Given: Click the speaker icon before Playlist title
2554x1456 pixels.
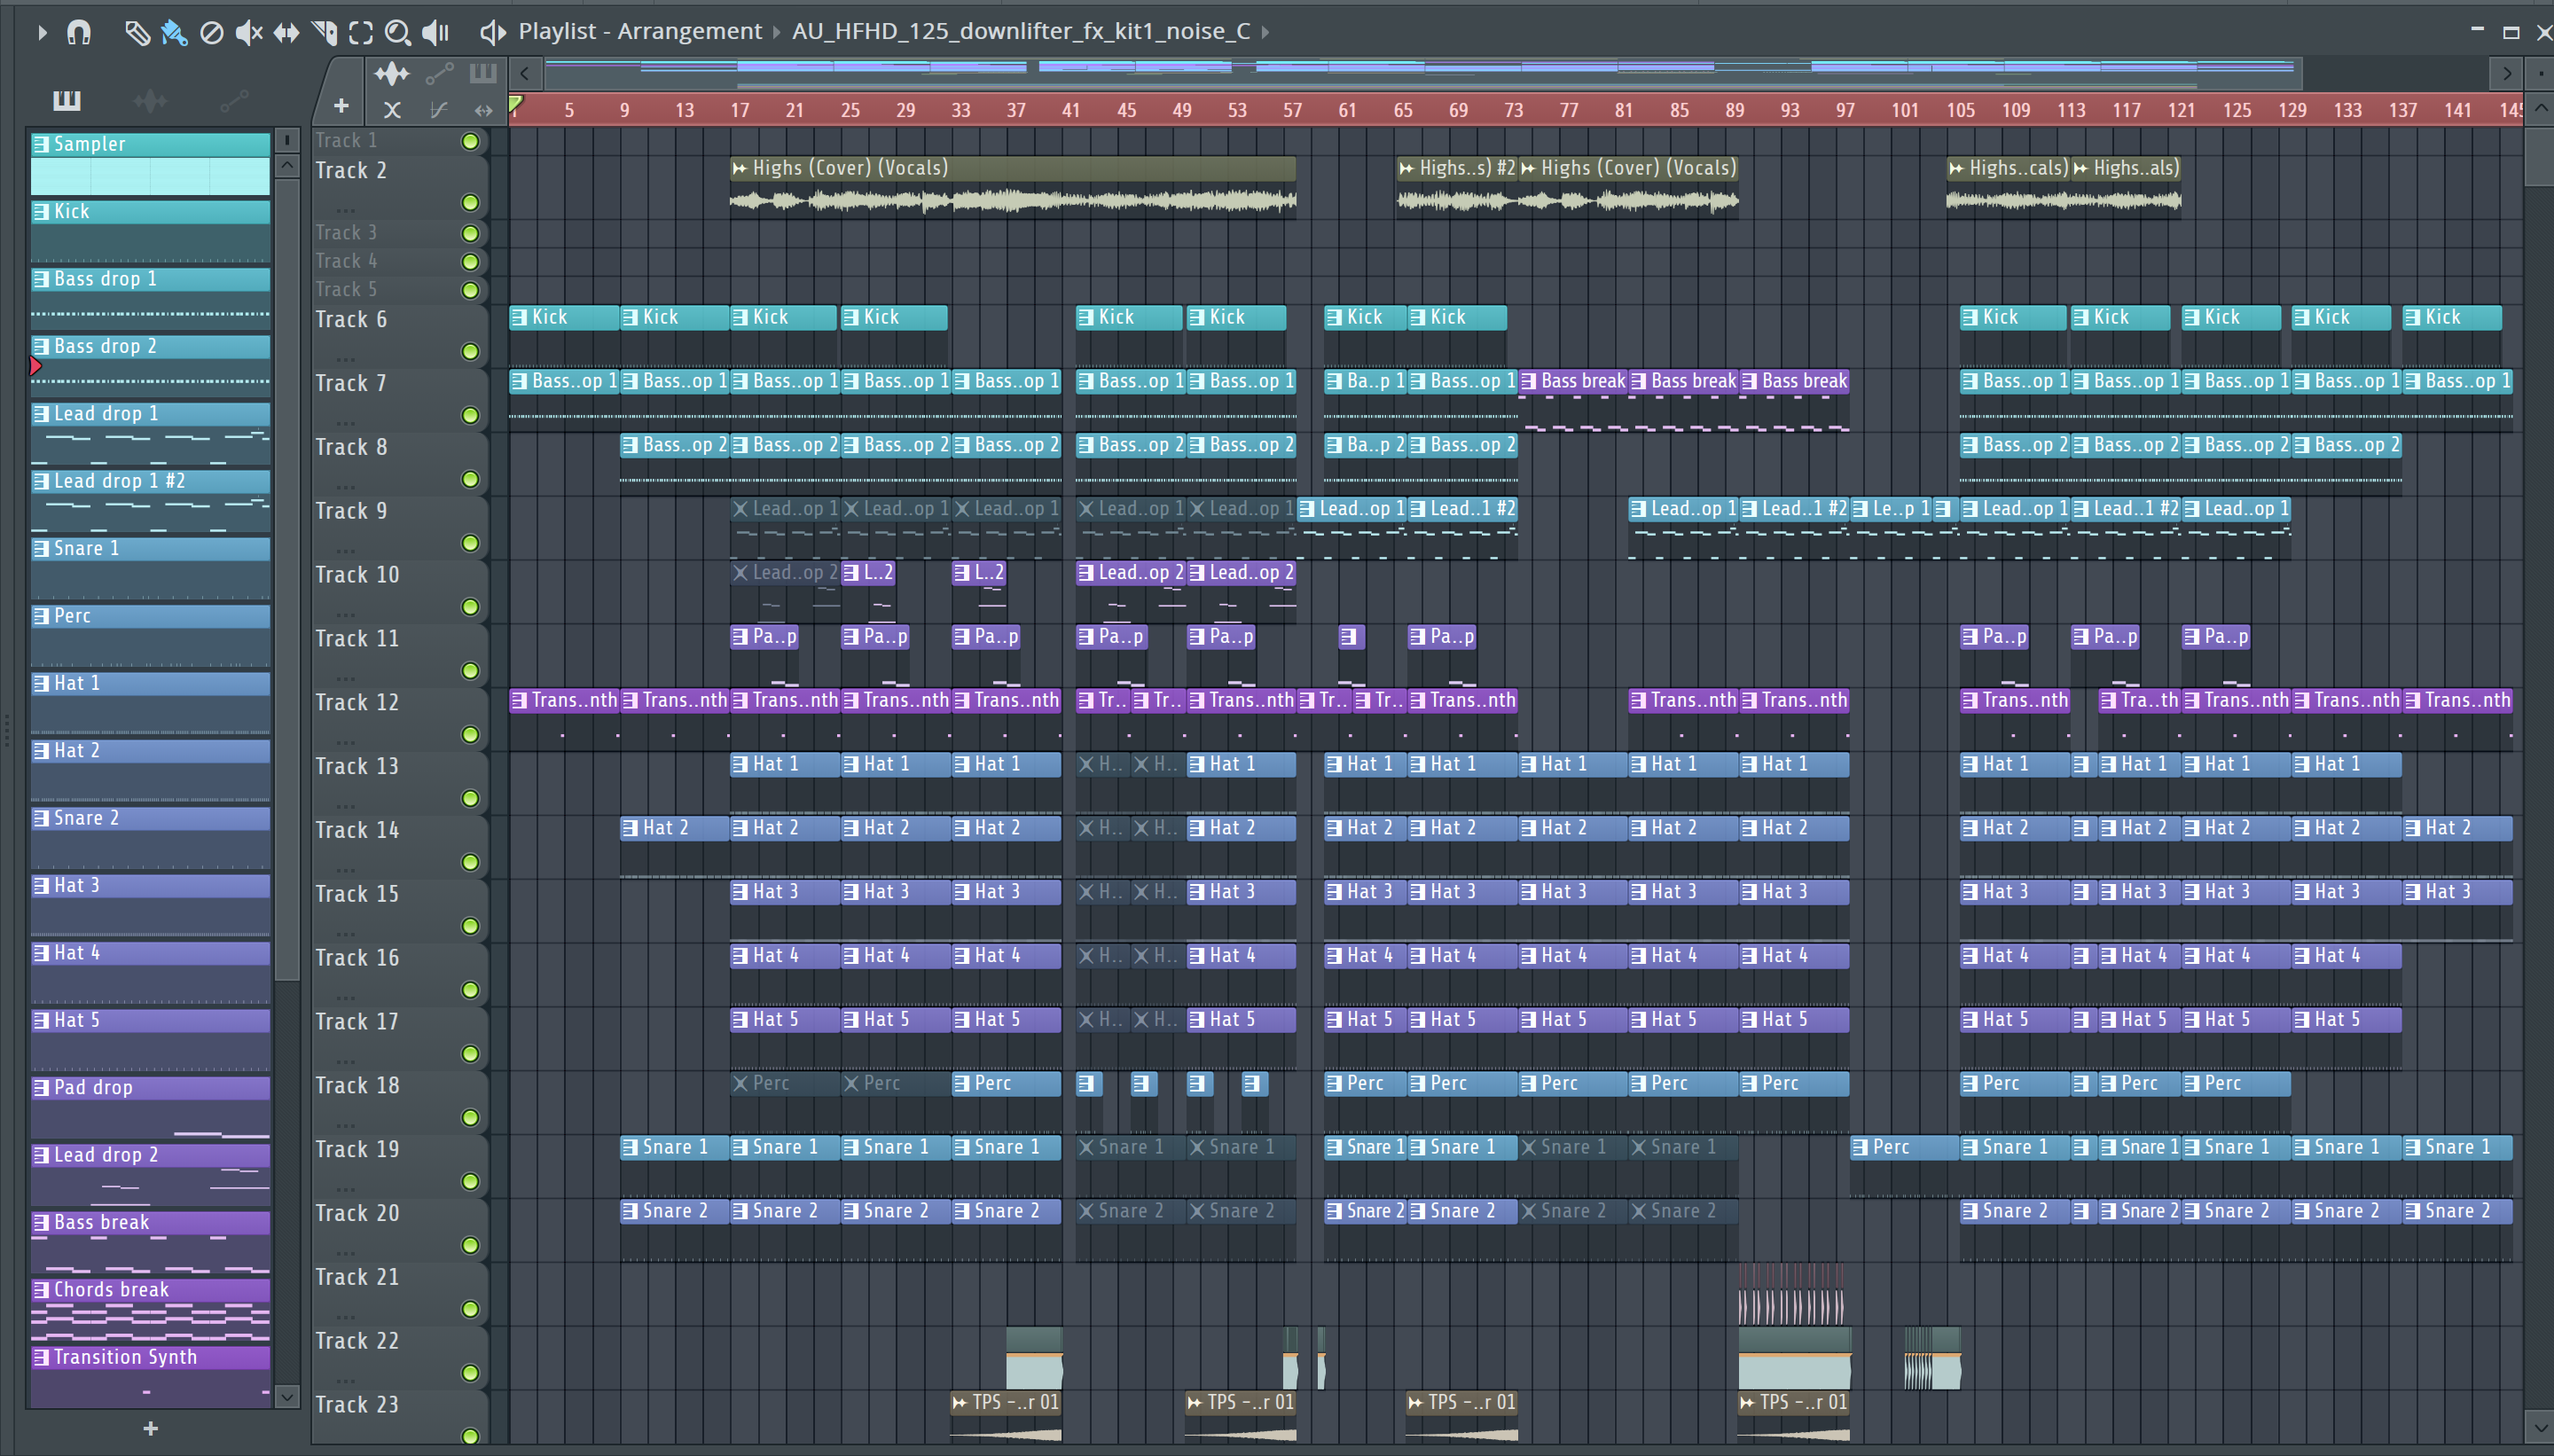Looking at the screenshot, I should tap(492, 33).
